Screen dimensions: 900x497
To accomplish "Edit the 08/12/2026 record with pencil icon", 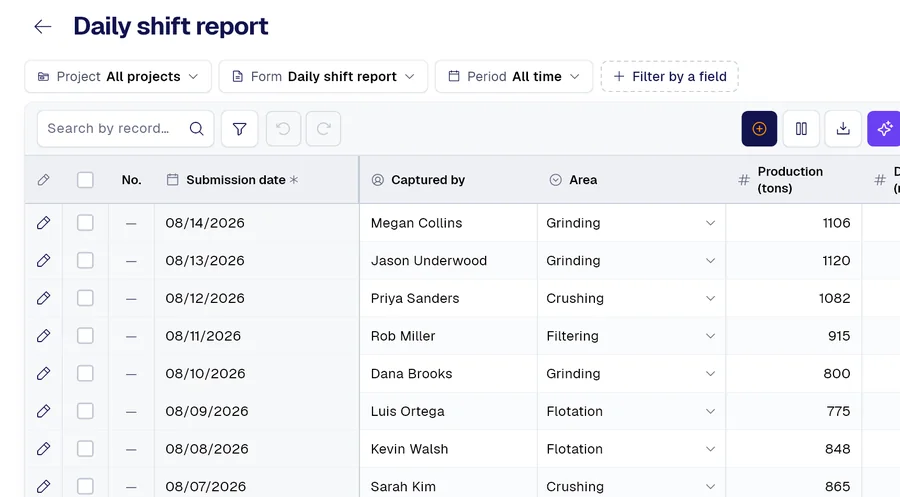I will coord(43,298).
